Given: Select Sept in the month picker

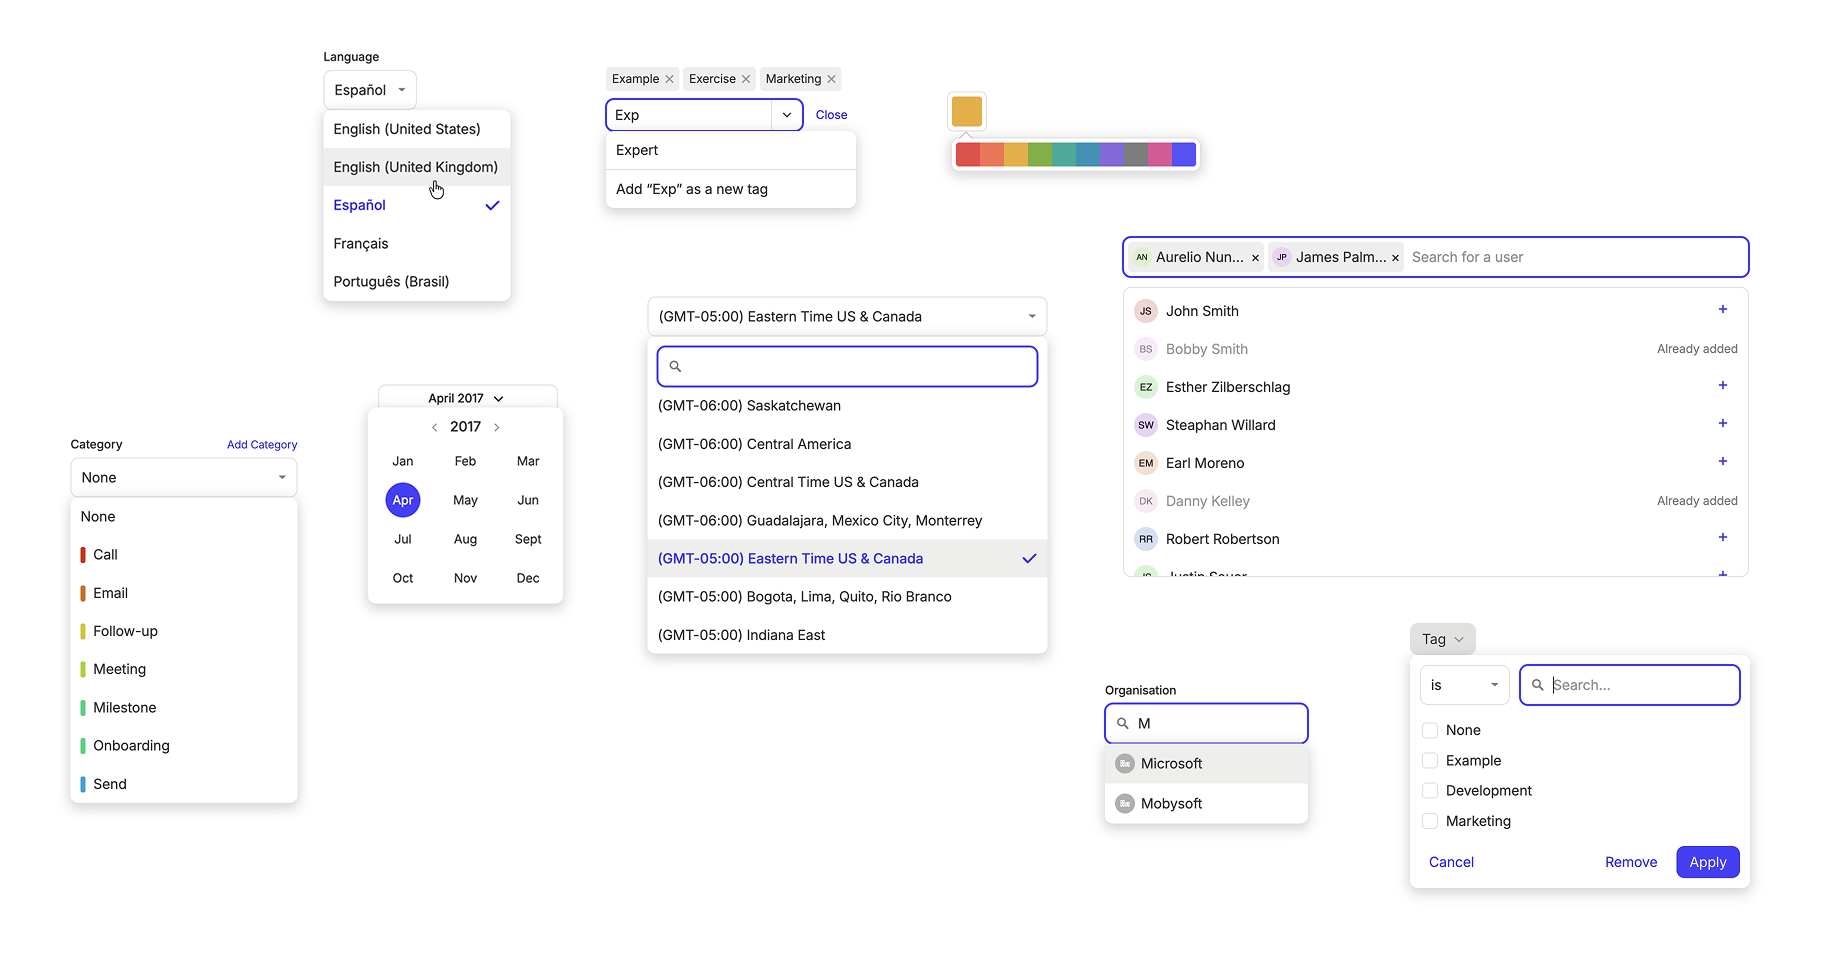Looking at the screenshot, I should pos(528,540).
